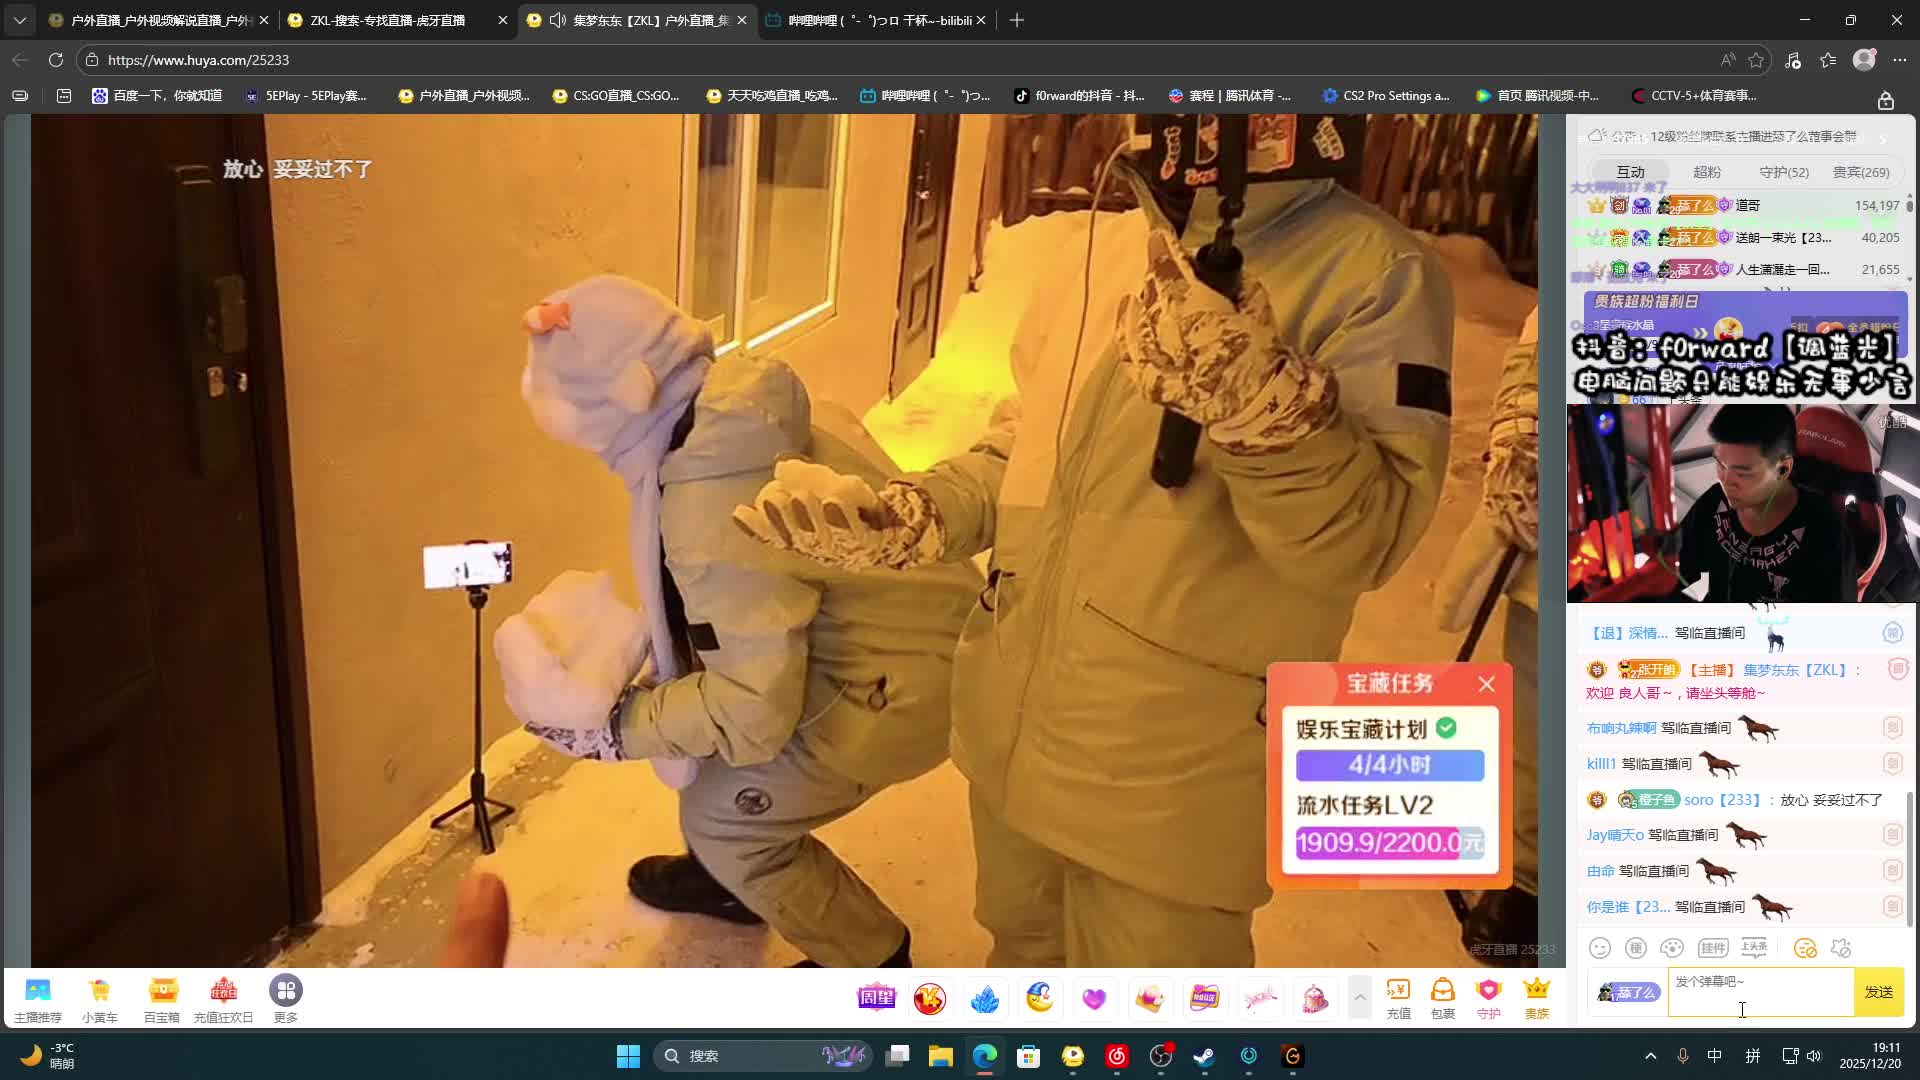
Task: Open the browser tab list dropdown
Action: point(19,20)
